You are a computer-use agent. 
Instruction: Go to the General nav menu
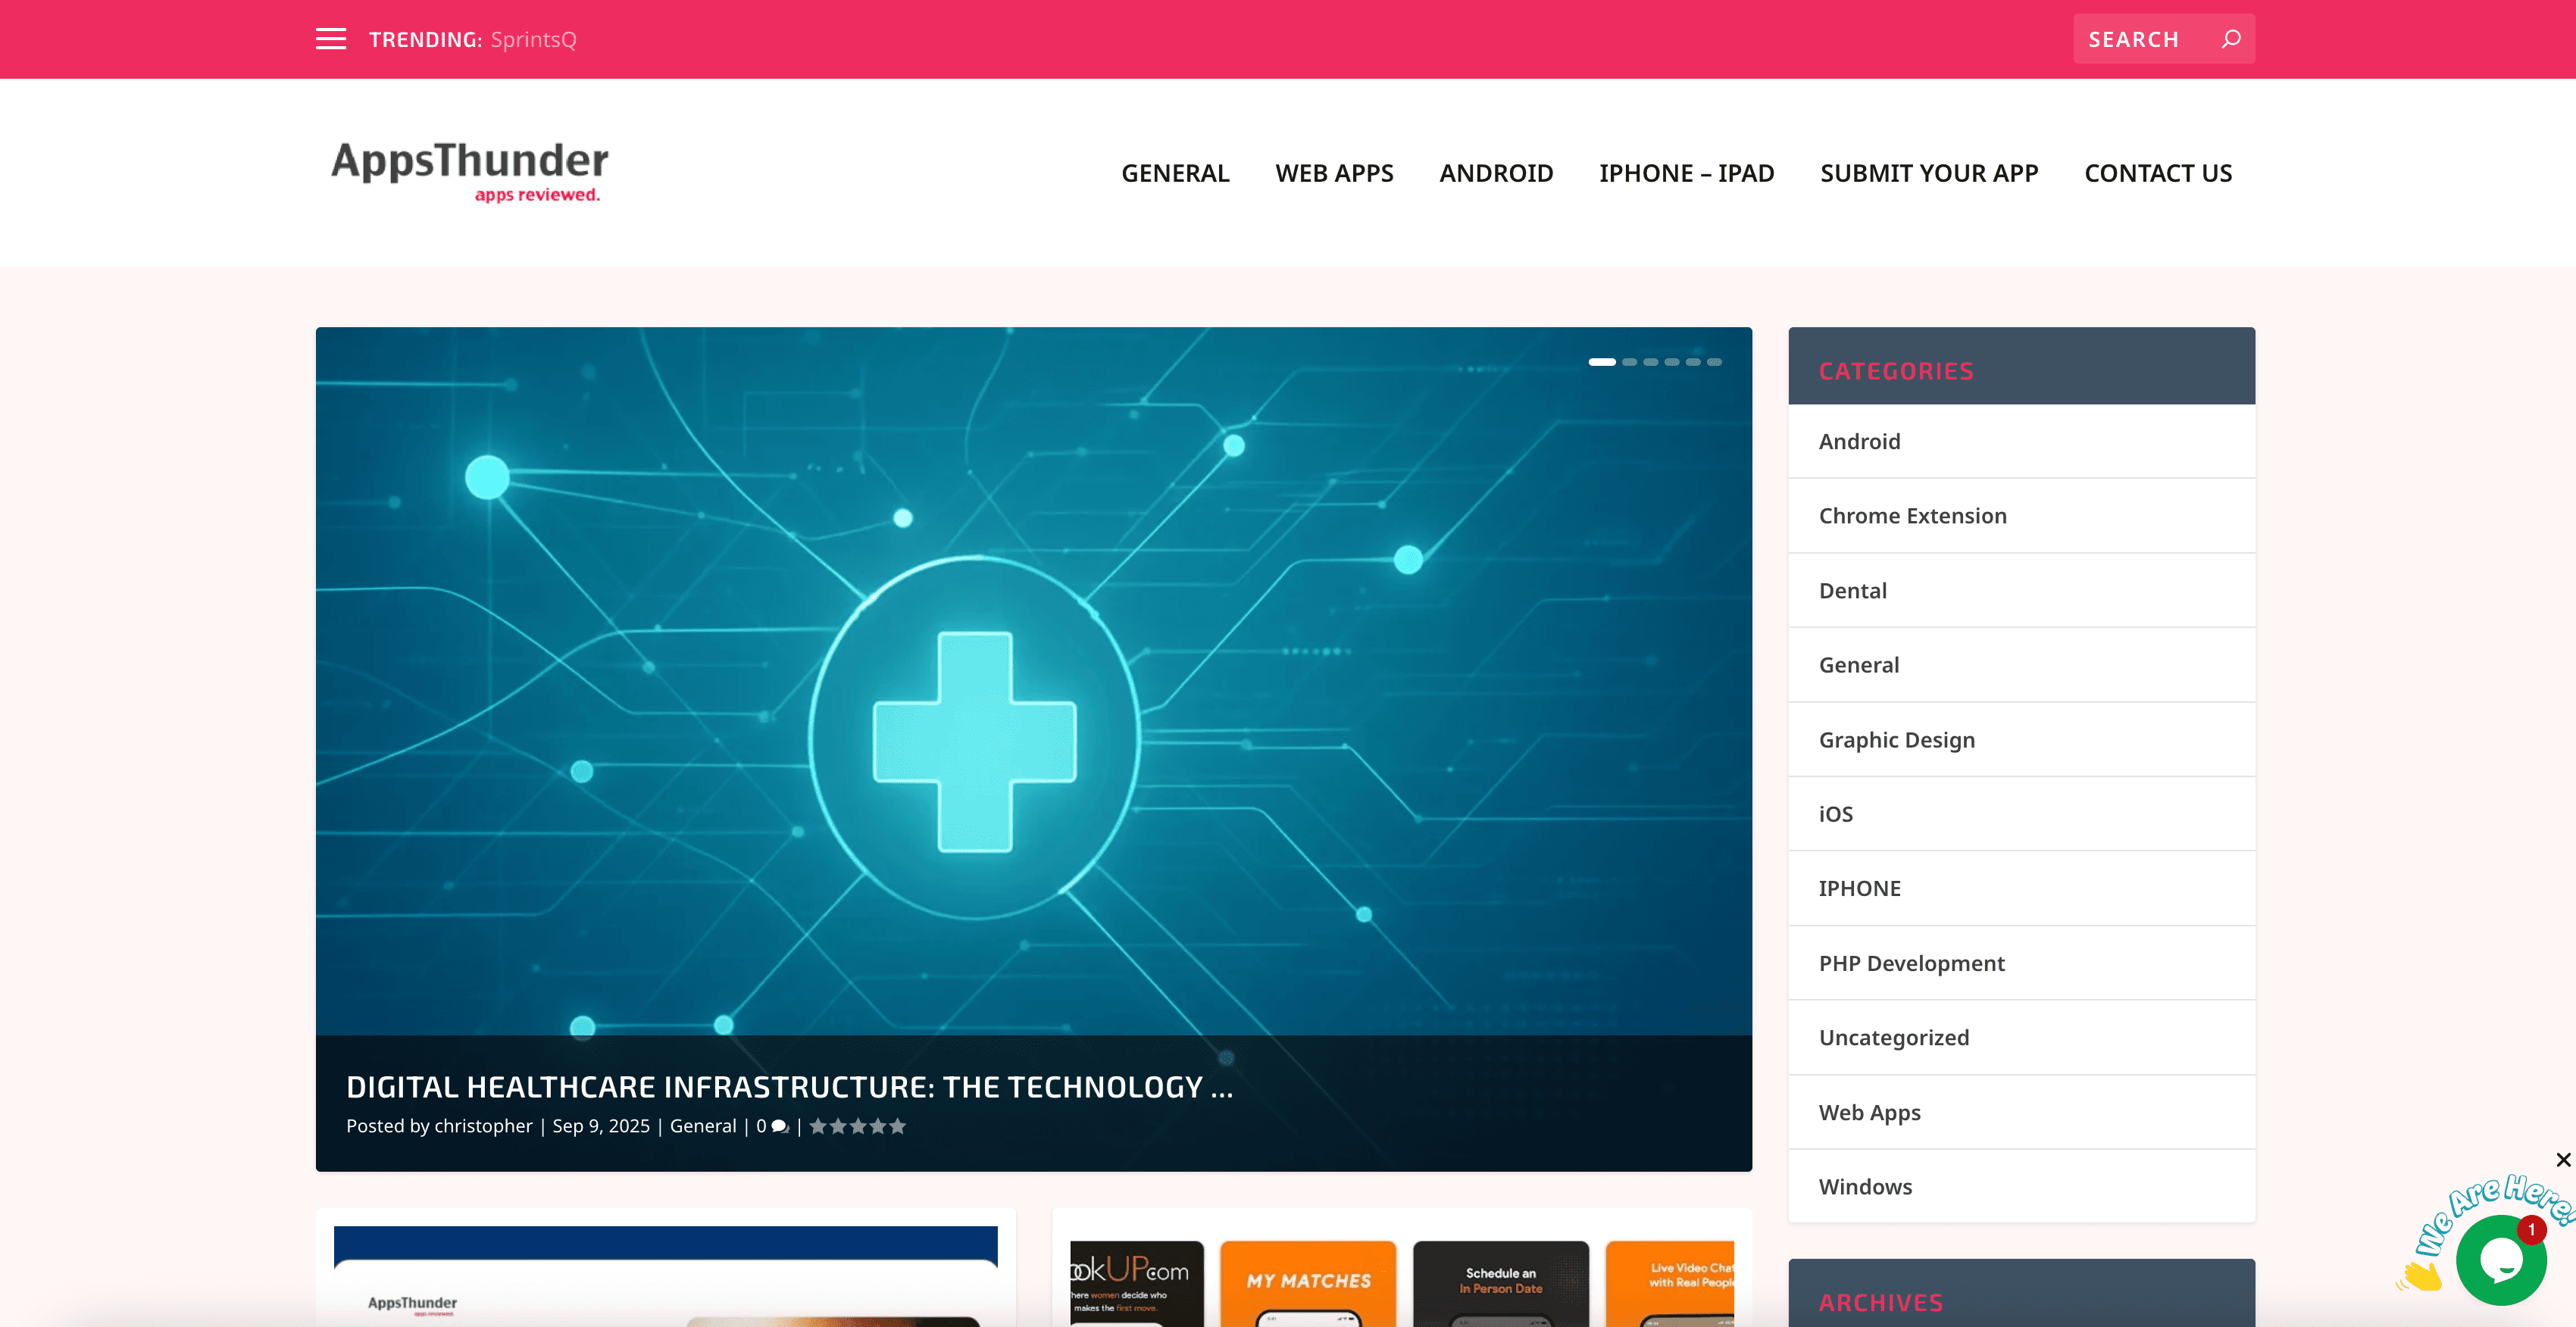(1175, 173)
